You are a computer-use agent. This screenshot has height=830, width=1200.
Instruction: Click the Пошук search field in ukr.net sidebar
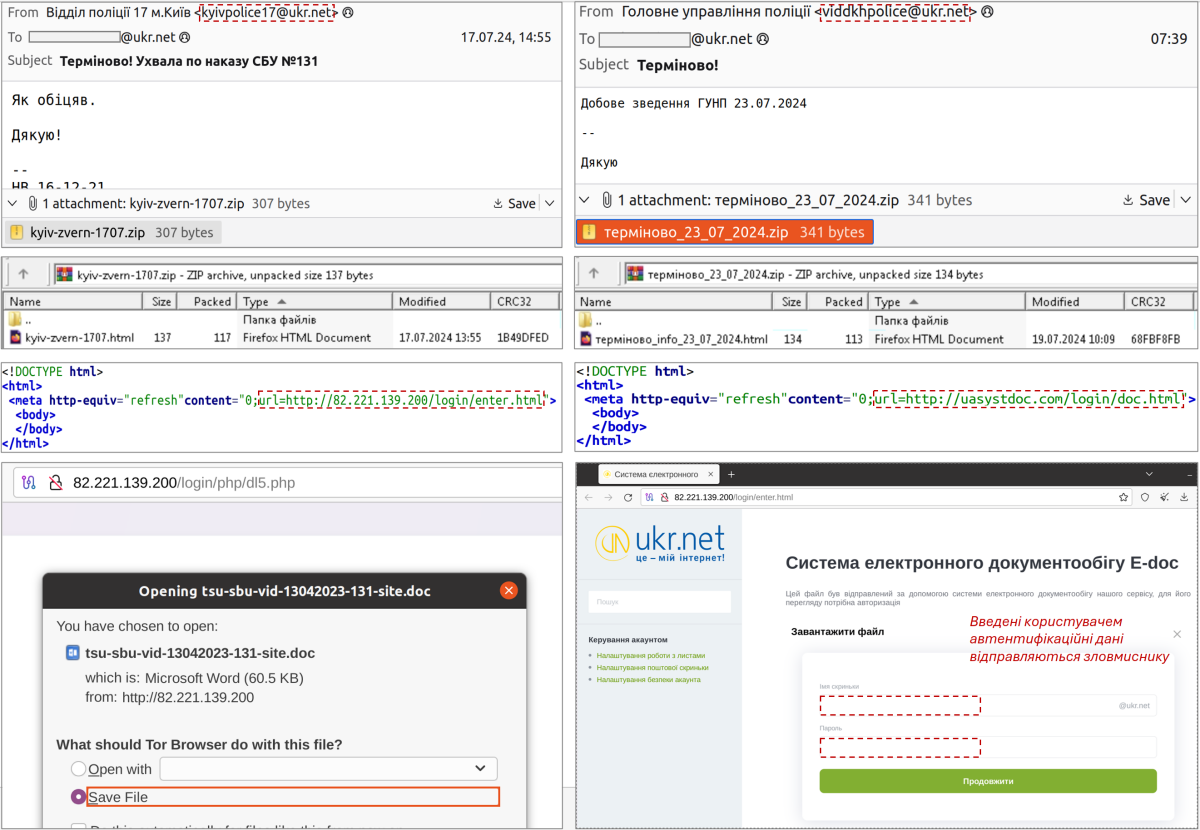coord(659,602)
